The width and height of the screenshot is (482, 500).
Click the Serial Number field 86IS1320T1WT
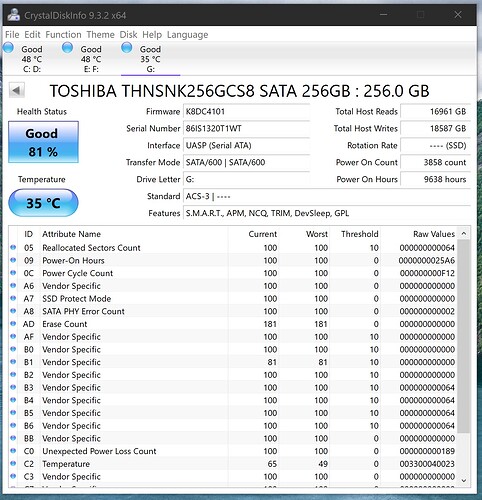[x=246, y=128]
